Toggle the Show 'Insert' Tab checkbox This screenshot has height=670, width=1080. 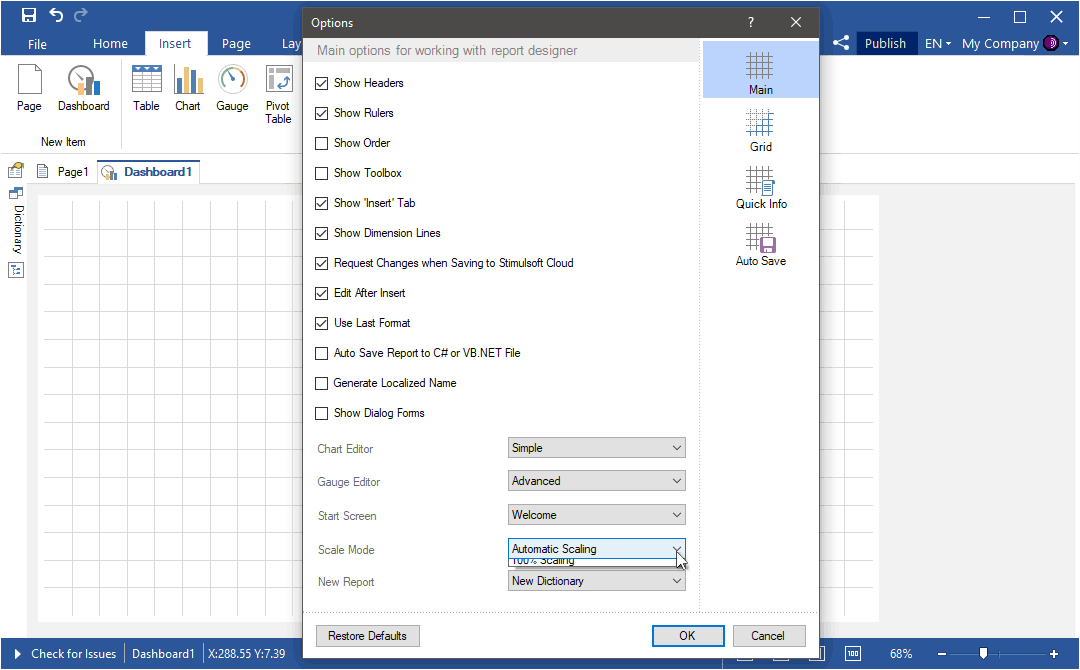pos(321,203)
